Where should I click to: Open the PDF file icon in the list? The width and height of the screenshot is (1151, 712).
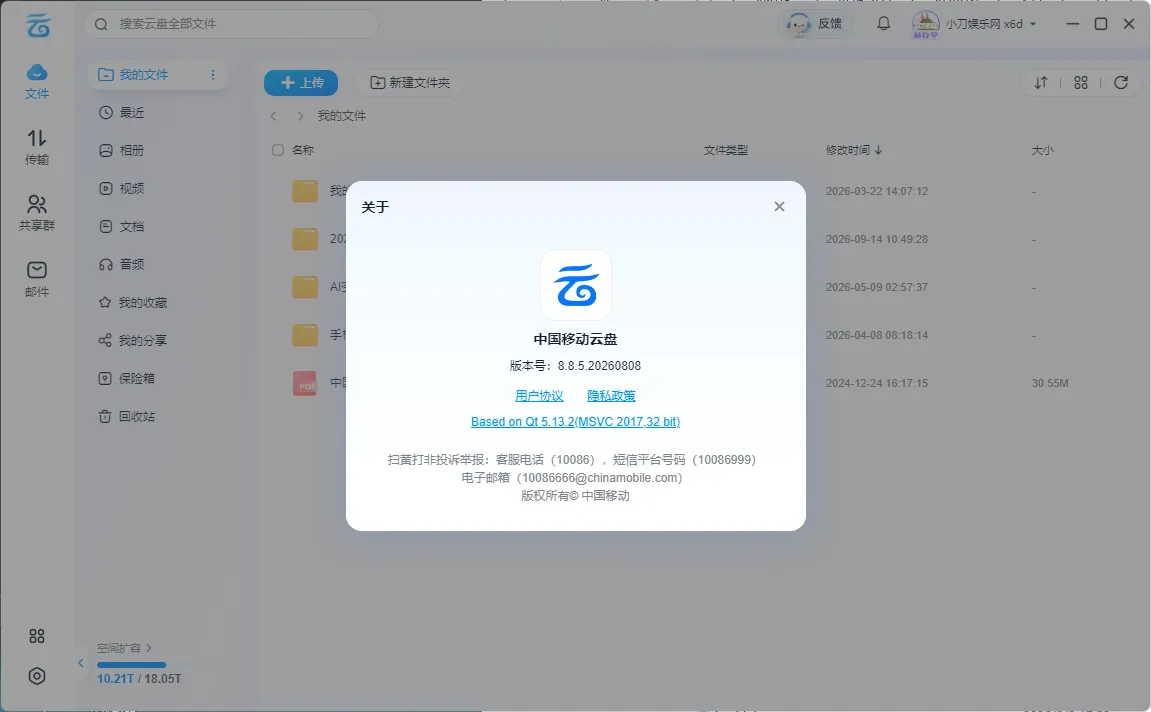(305, 383)
